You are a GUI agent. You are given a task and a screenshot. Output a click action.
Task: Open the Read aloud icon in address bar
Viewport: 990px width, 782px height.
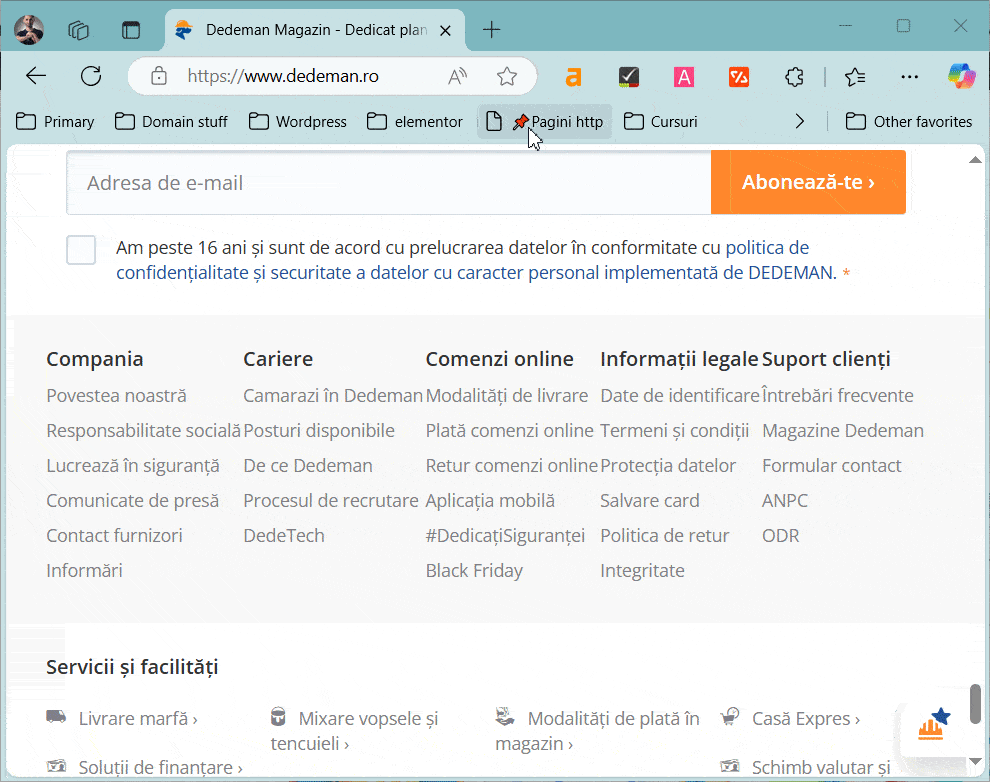[x=458, y=76]
